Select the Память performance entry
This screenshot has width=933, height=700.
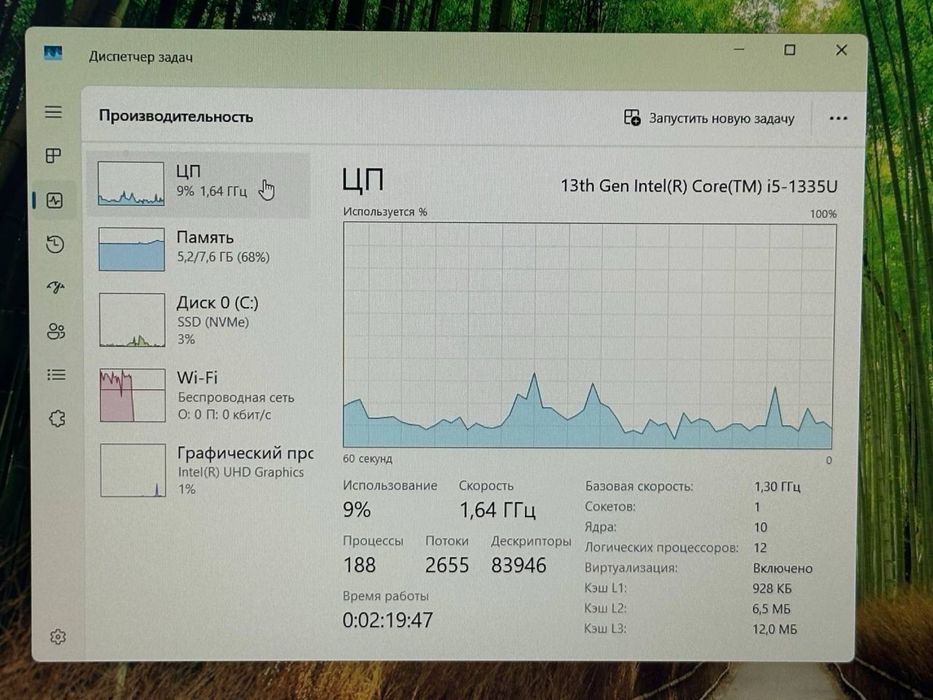[x=199, y=249]
